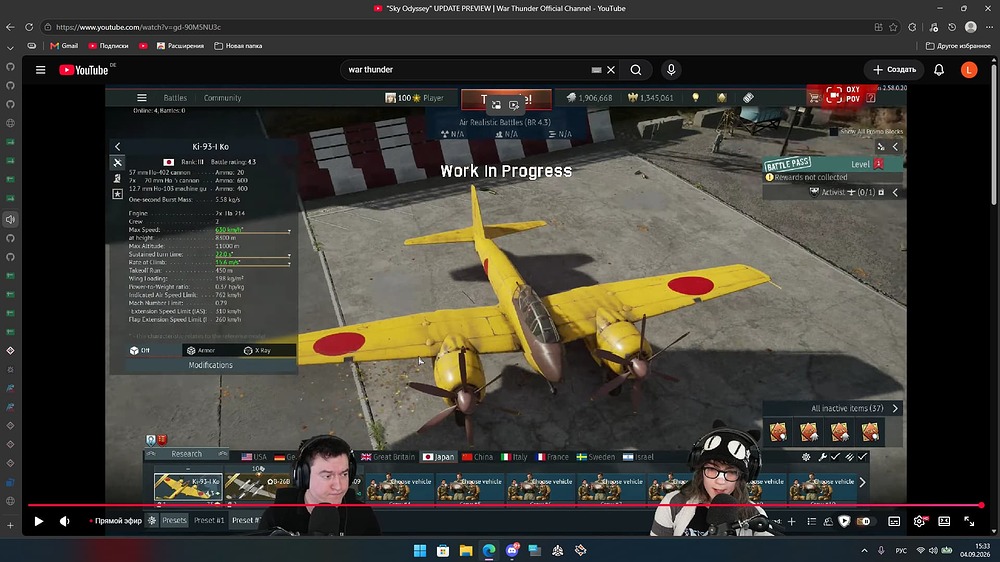
Task: Focus the 'war thunder' search input field
Action: click(x=466, y=70)
